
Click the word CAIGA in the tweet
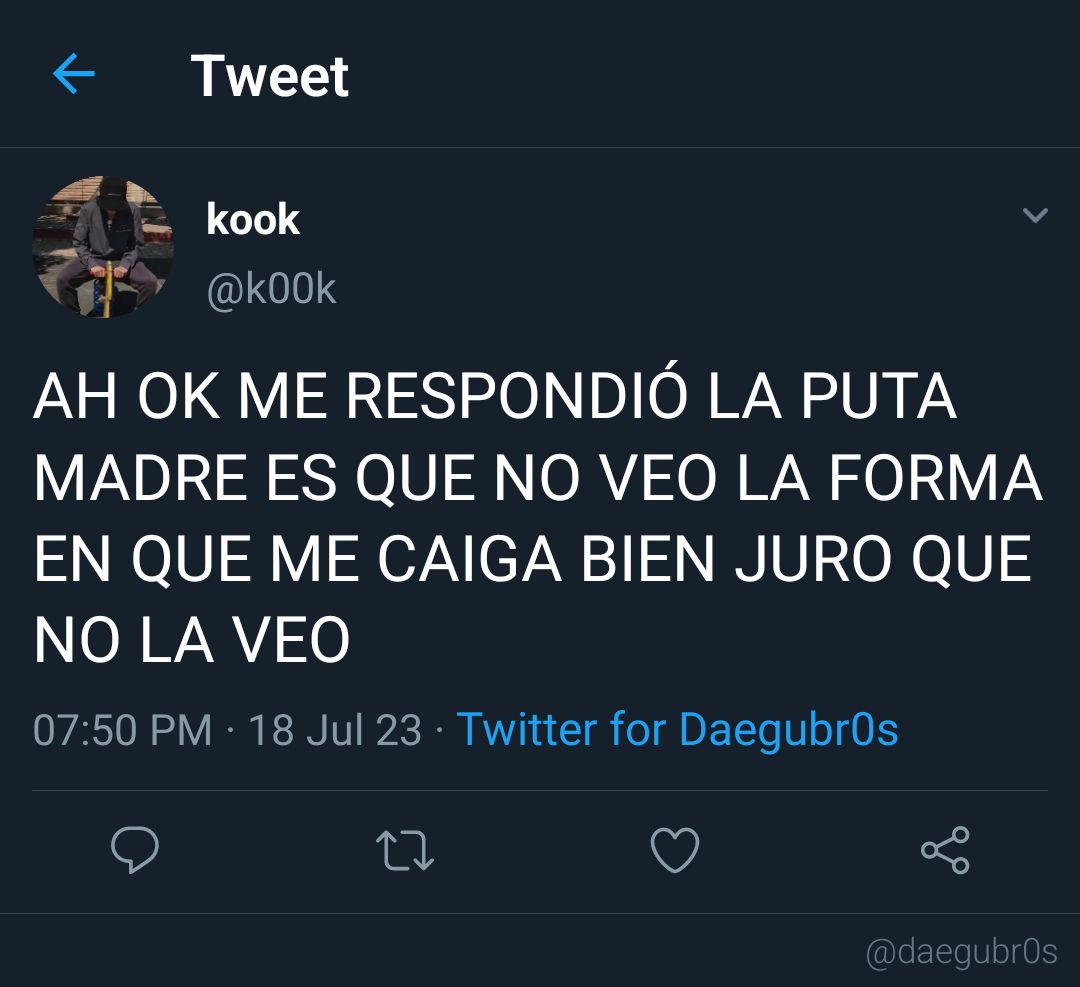(x=469, y=559)
